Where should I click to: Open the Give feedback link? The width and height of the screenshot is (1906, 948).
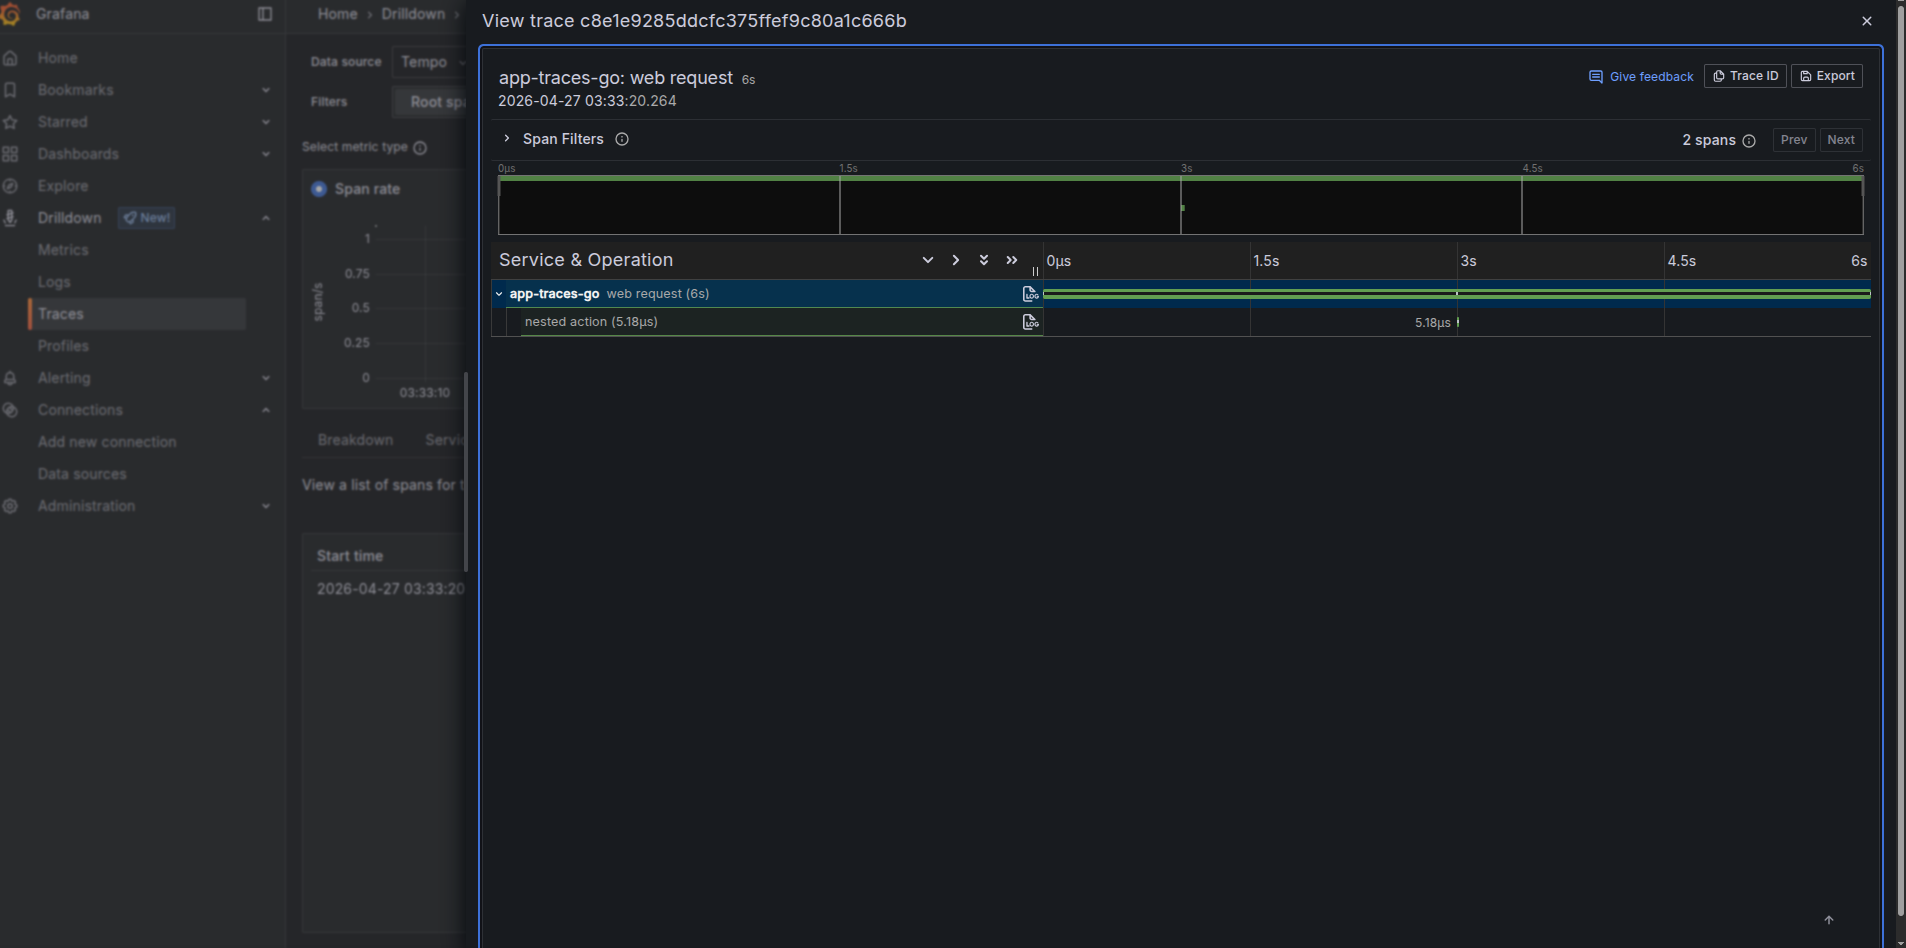pos(1641,77)
